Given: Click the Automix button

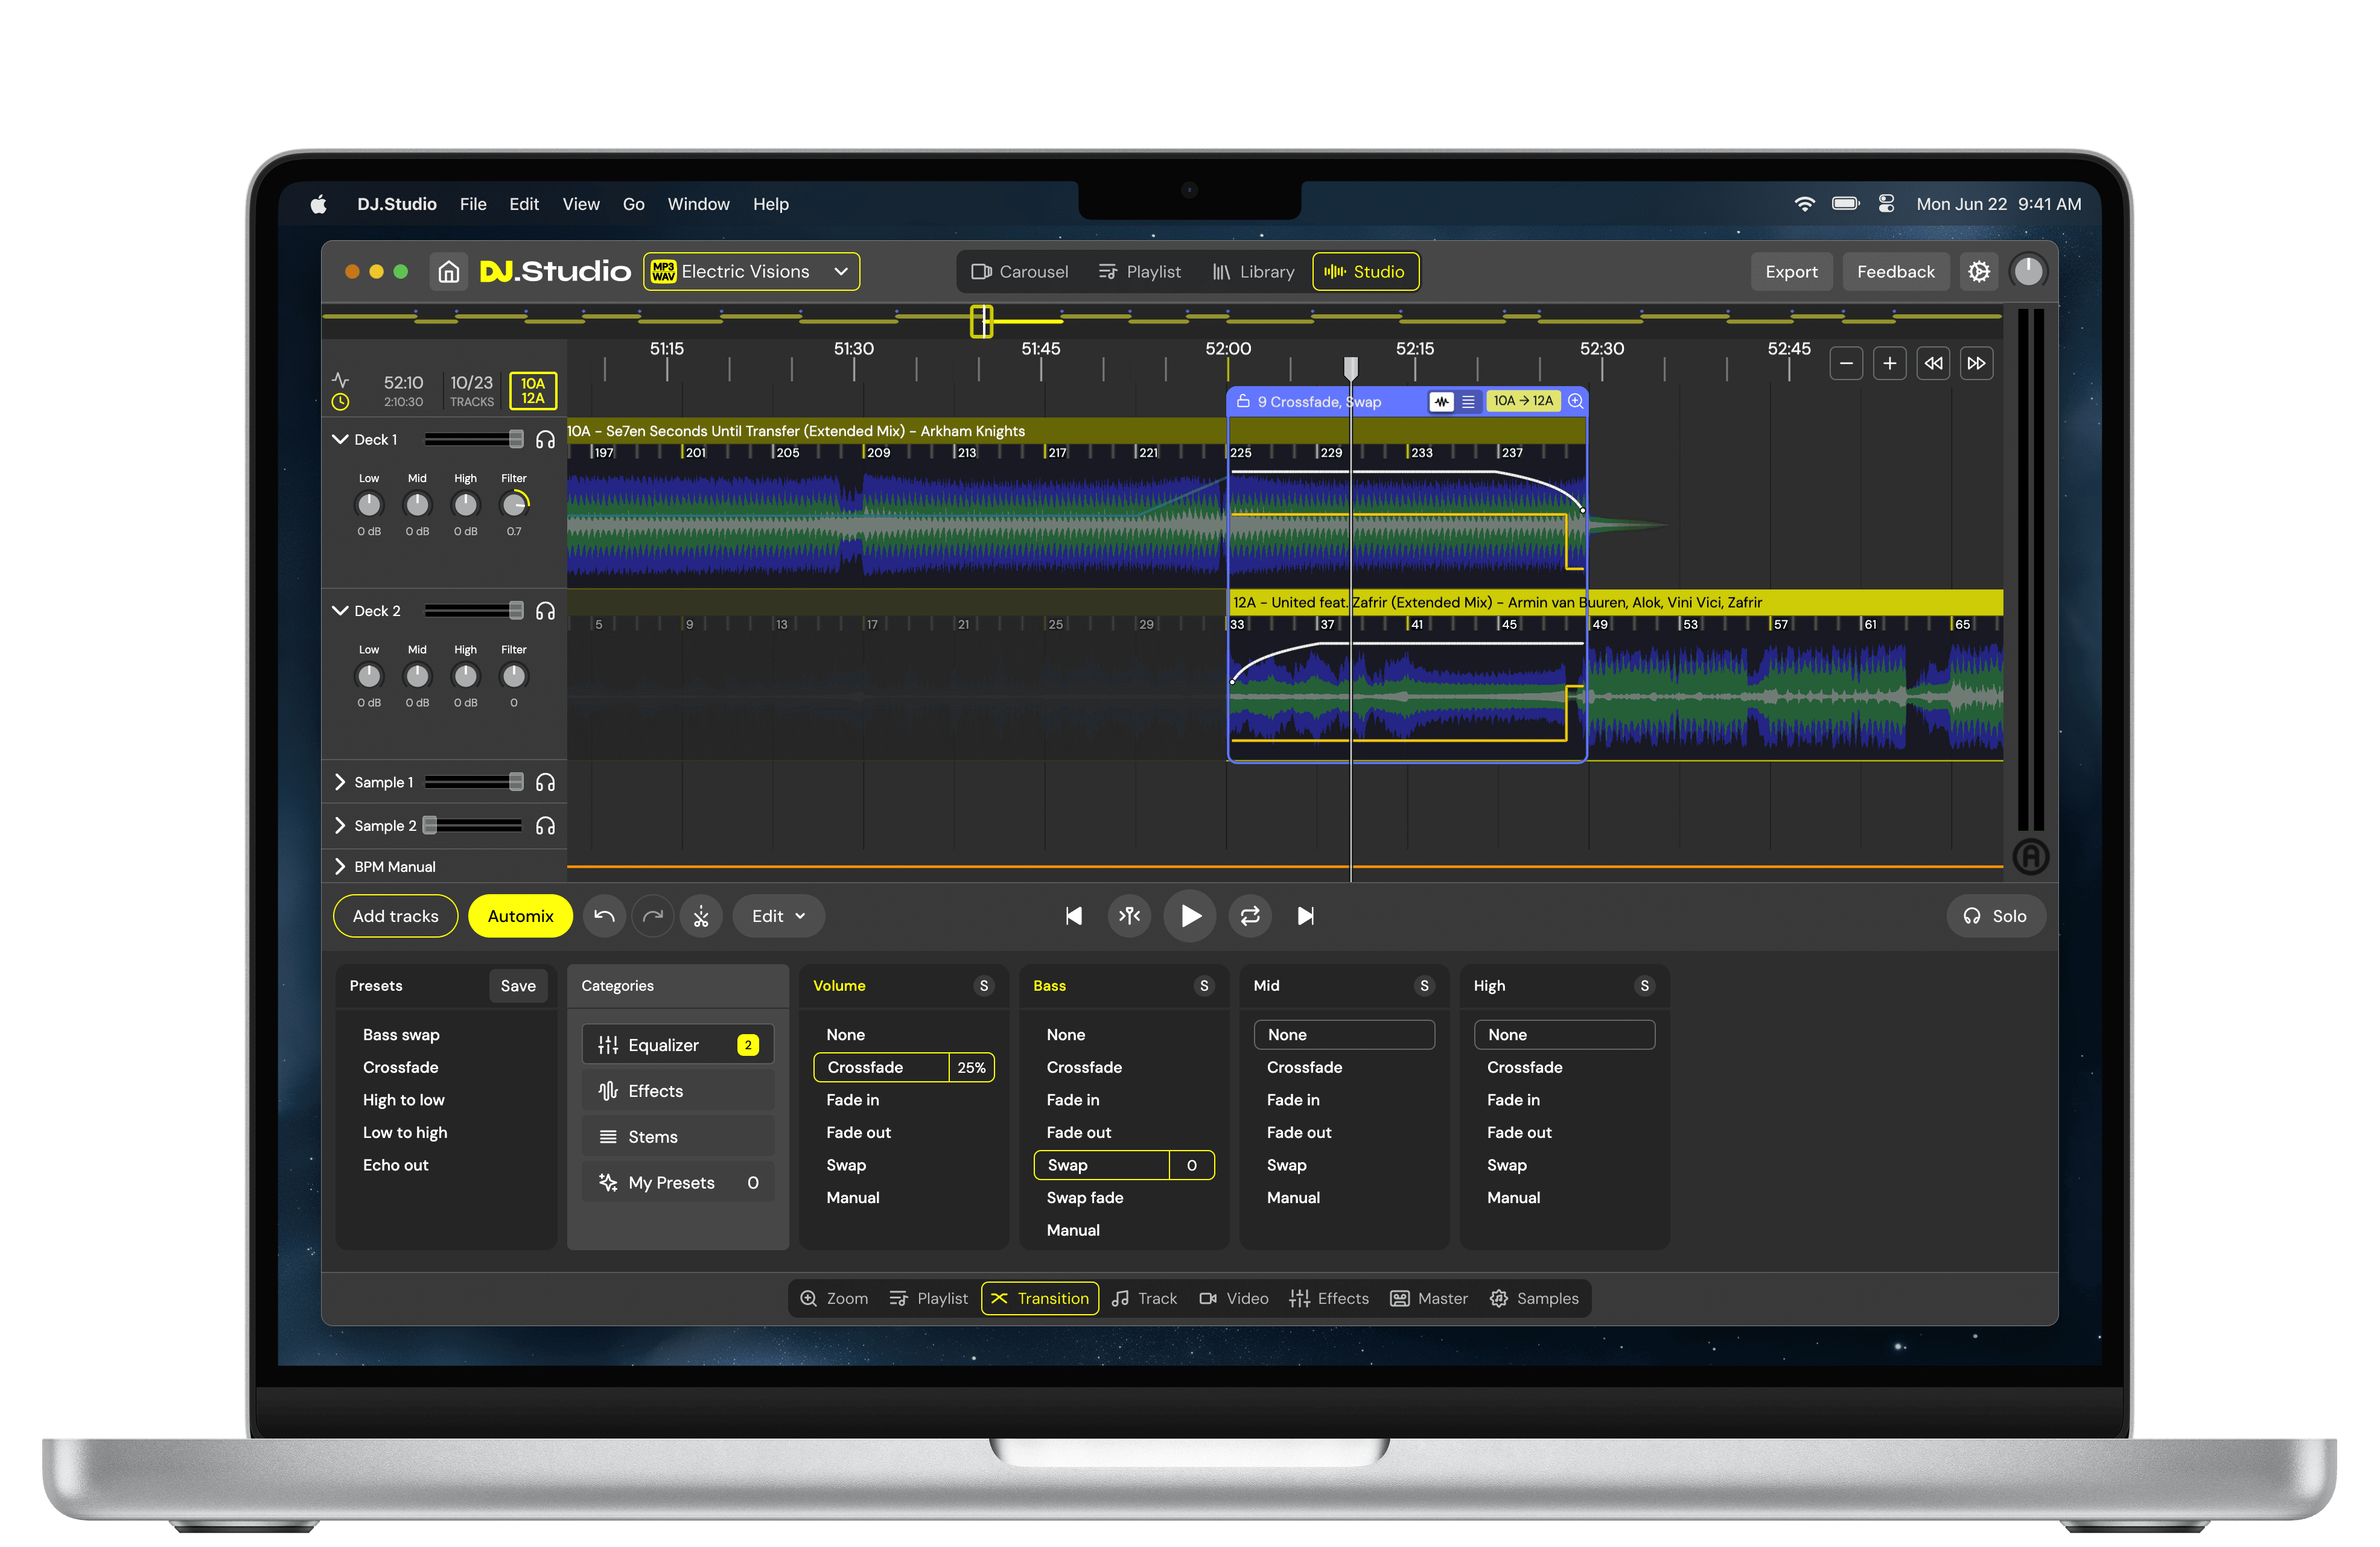Looking at the screenshot, I should 520,916.
